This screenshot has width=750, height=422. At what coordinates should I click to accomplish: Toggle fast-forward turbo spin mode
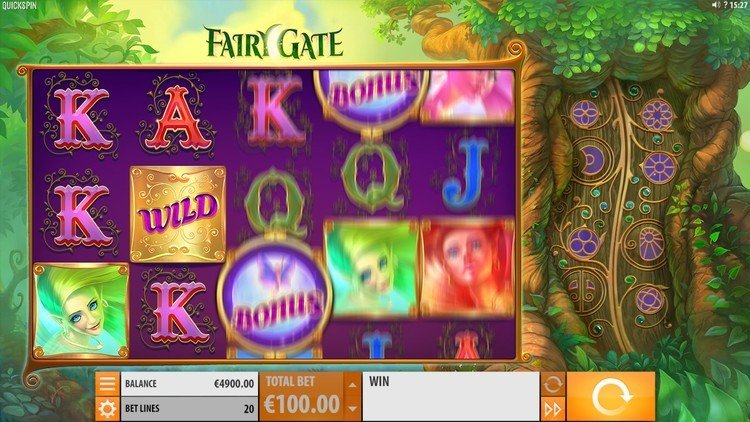tap(552, 410)
